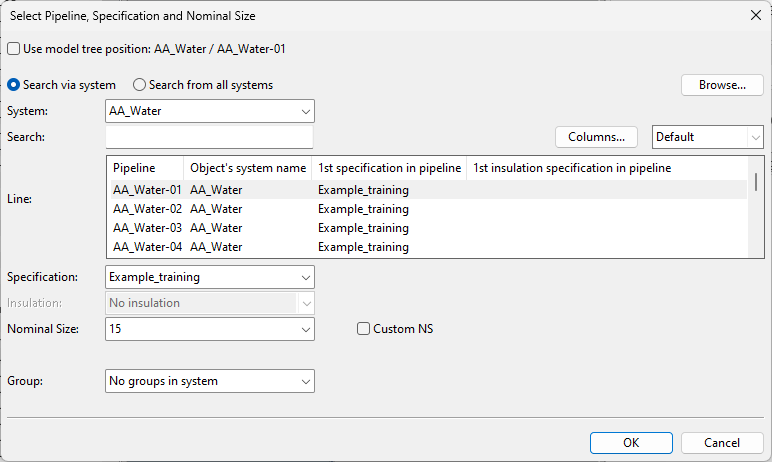Select the AA_Water-02 pipeline row
This screenshot has width=772, height=462.
point(147,209)
